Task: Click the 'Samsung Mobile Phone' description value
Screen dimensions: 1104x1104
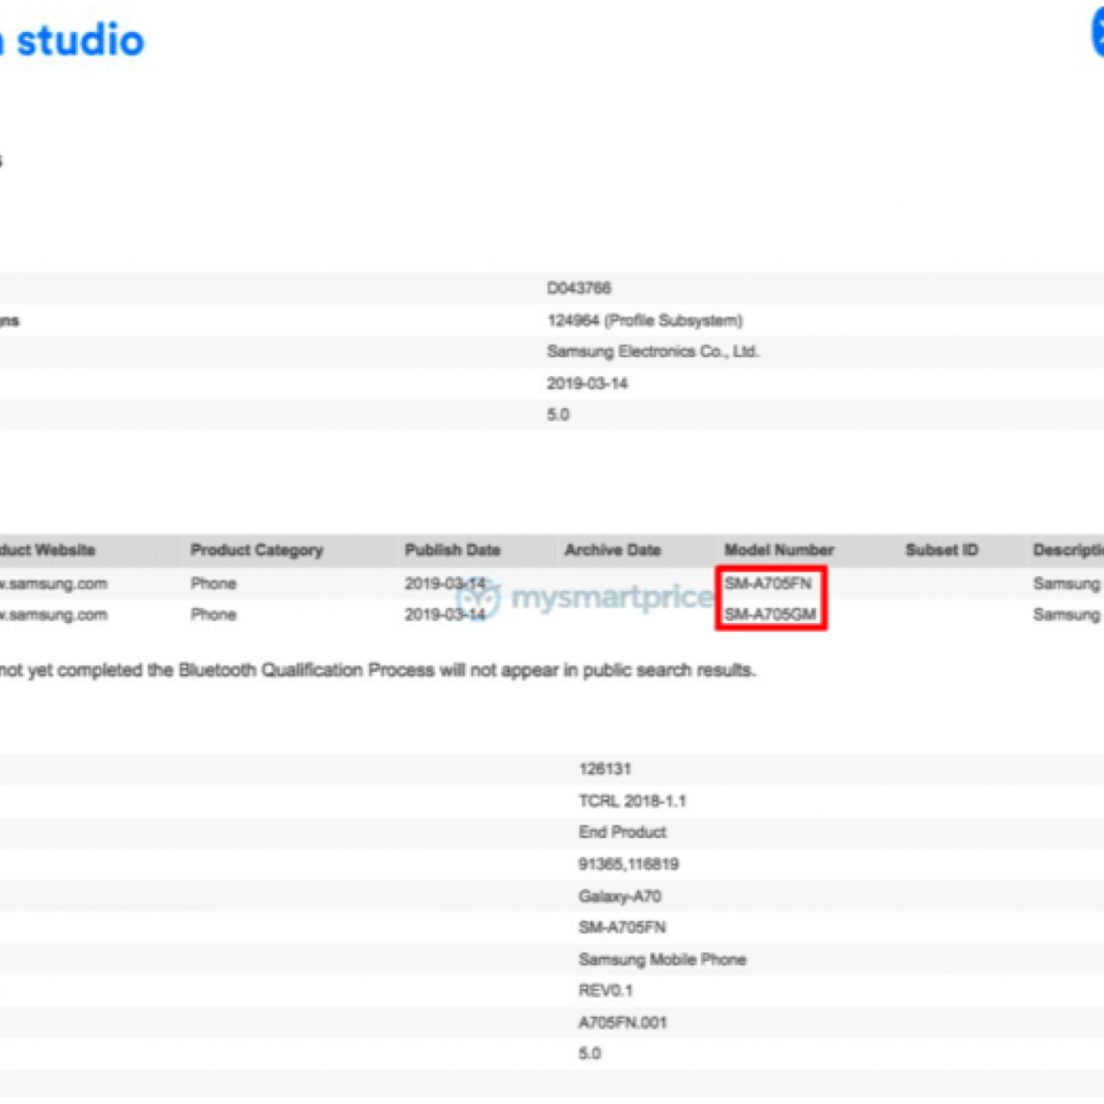Action: pyautogui.click(x=662, y=959)
